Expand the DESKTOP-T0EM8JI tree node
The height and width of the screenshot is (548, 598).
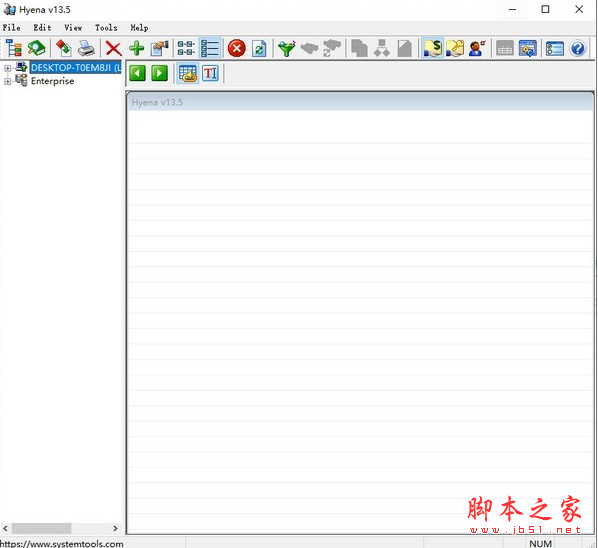[7, 68]
